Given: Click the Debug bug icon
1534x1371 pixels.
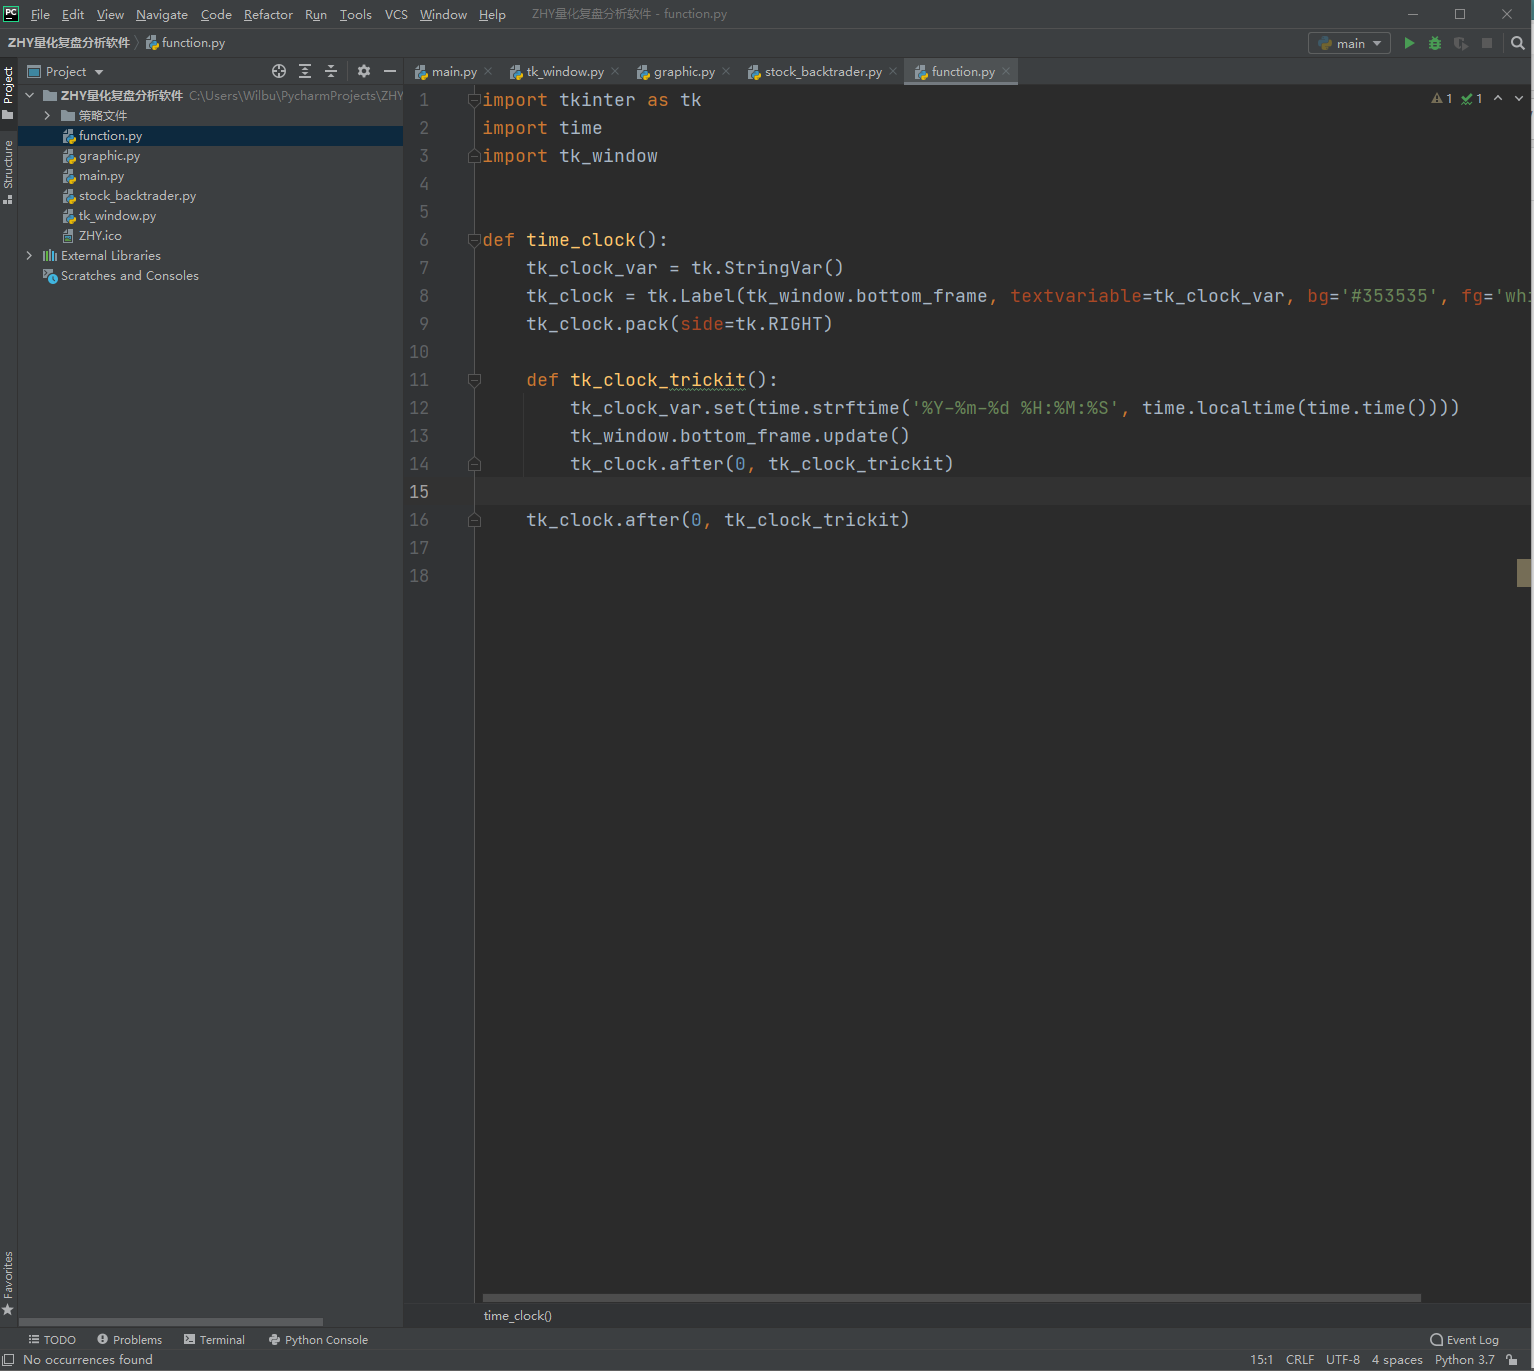Looking at the screenshot, I should pos(1435,43).
